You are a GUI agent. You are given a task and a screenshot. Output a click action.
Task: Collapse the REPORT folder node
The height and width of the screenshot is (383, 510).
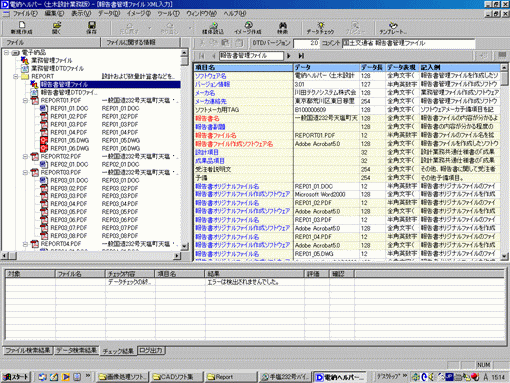click(16, 76)
